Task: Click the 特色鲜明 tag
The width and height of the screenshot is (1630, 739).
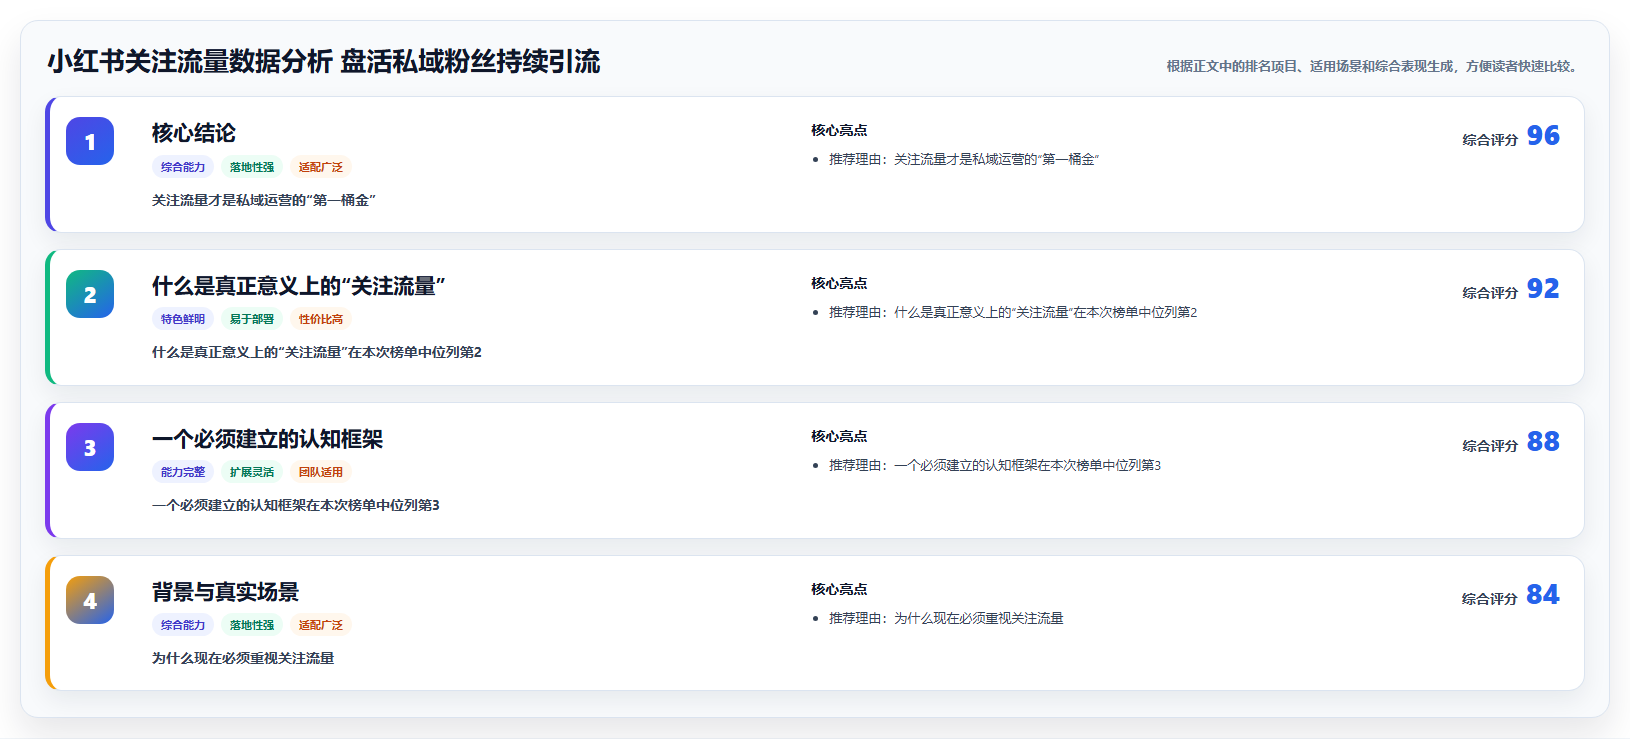Action: coord(183,319)
